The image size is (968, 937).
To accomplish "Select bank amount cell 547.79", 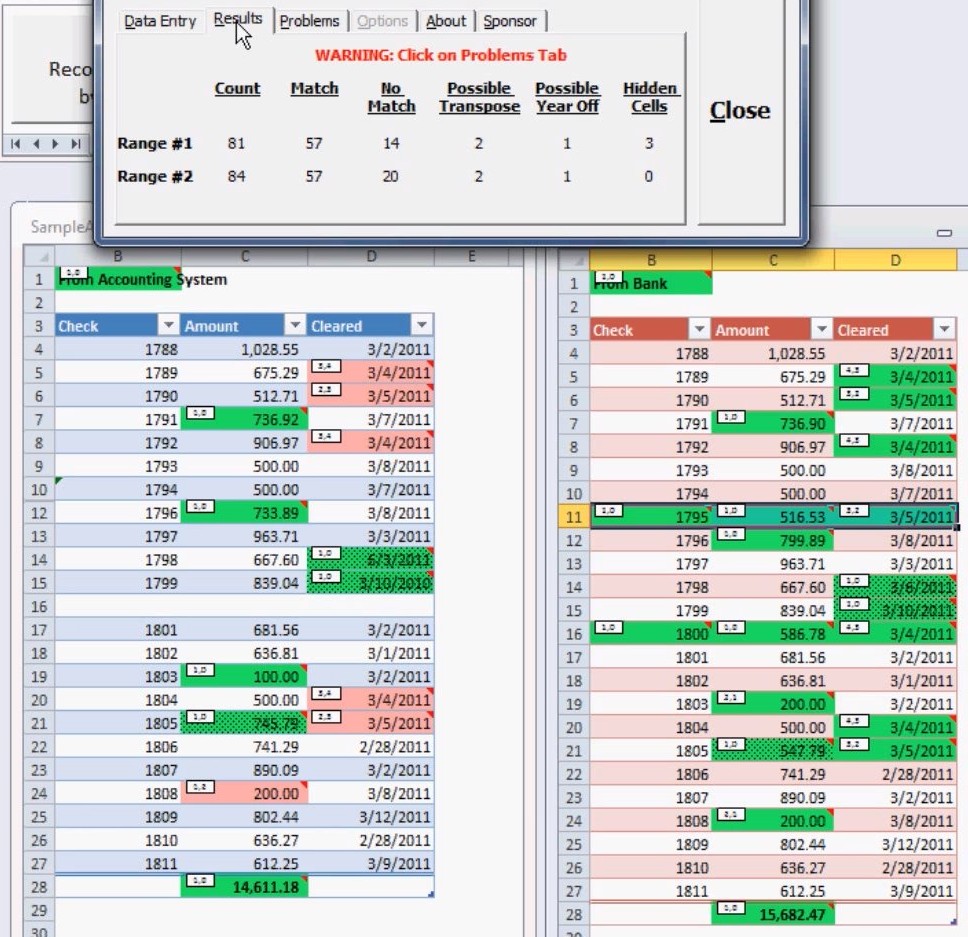I will point(772,751).
